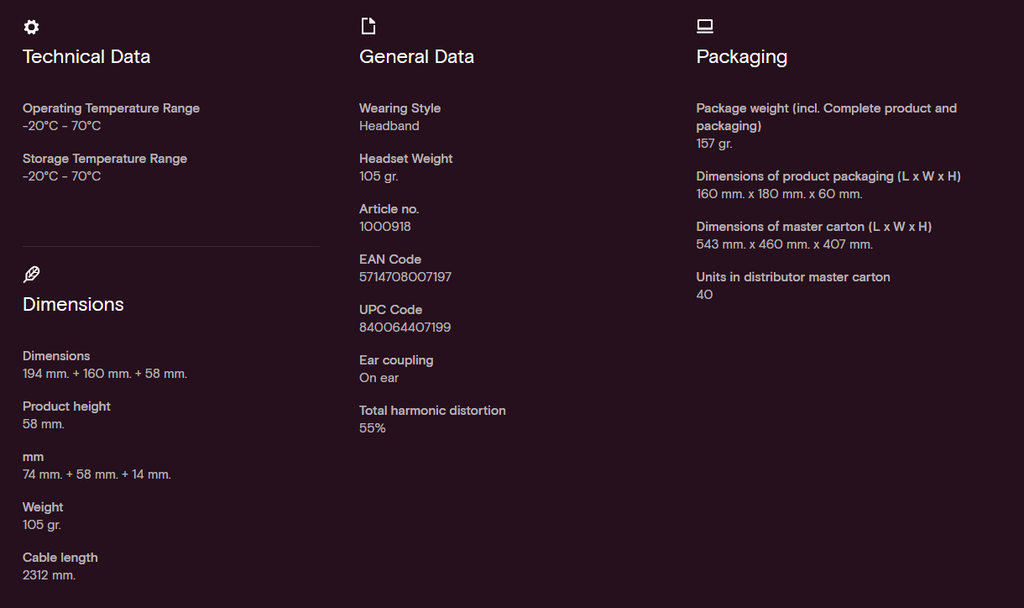The image size is (1024, 608).
Task: Click the gear icon above Technical Data
Action: coord(31,27)
